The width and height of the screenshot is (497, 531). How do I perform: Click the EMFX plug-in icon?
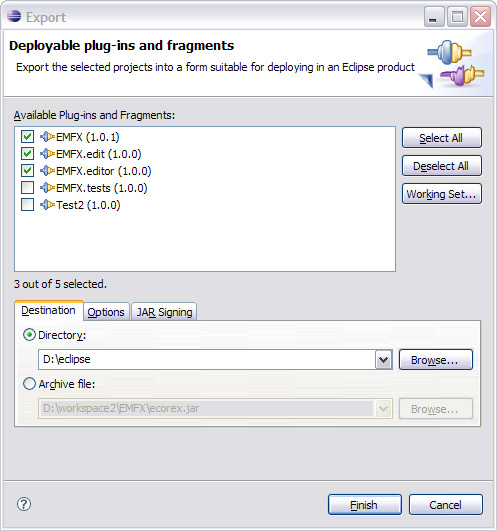pyautogui.click(x=47, y=137)
